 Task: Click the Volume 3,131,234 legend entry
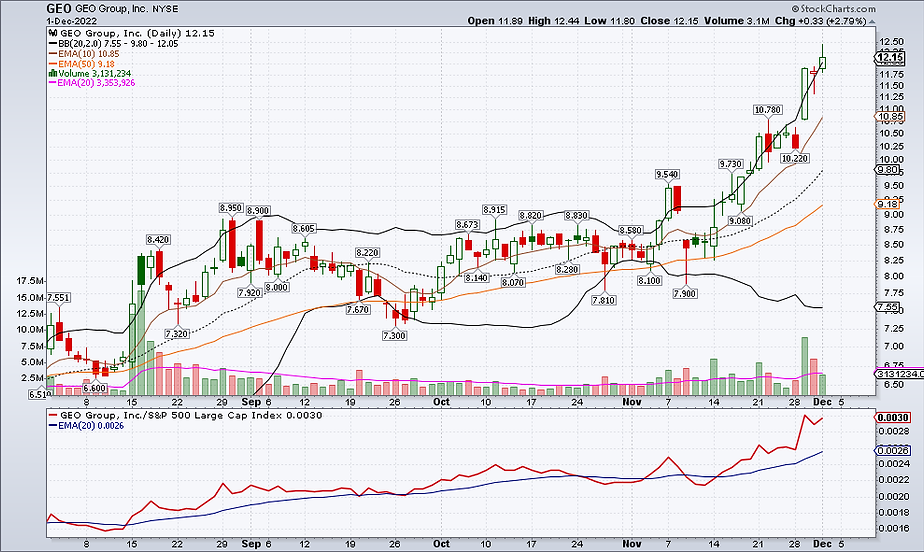point(94,74)
